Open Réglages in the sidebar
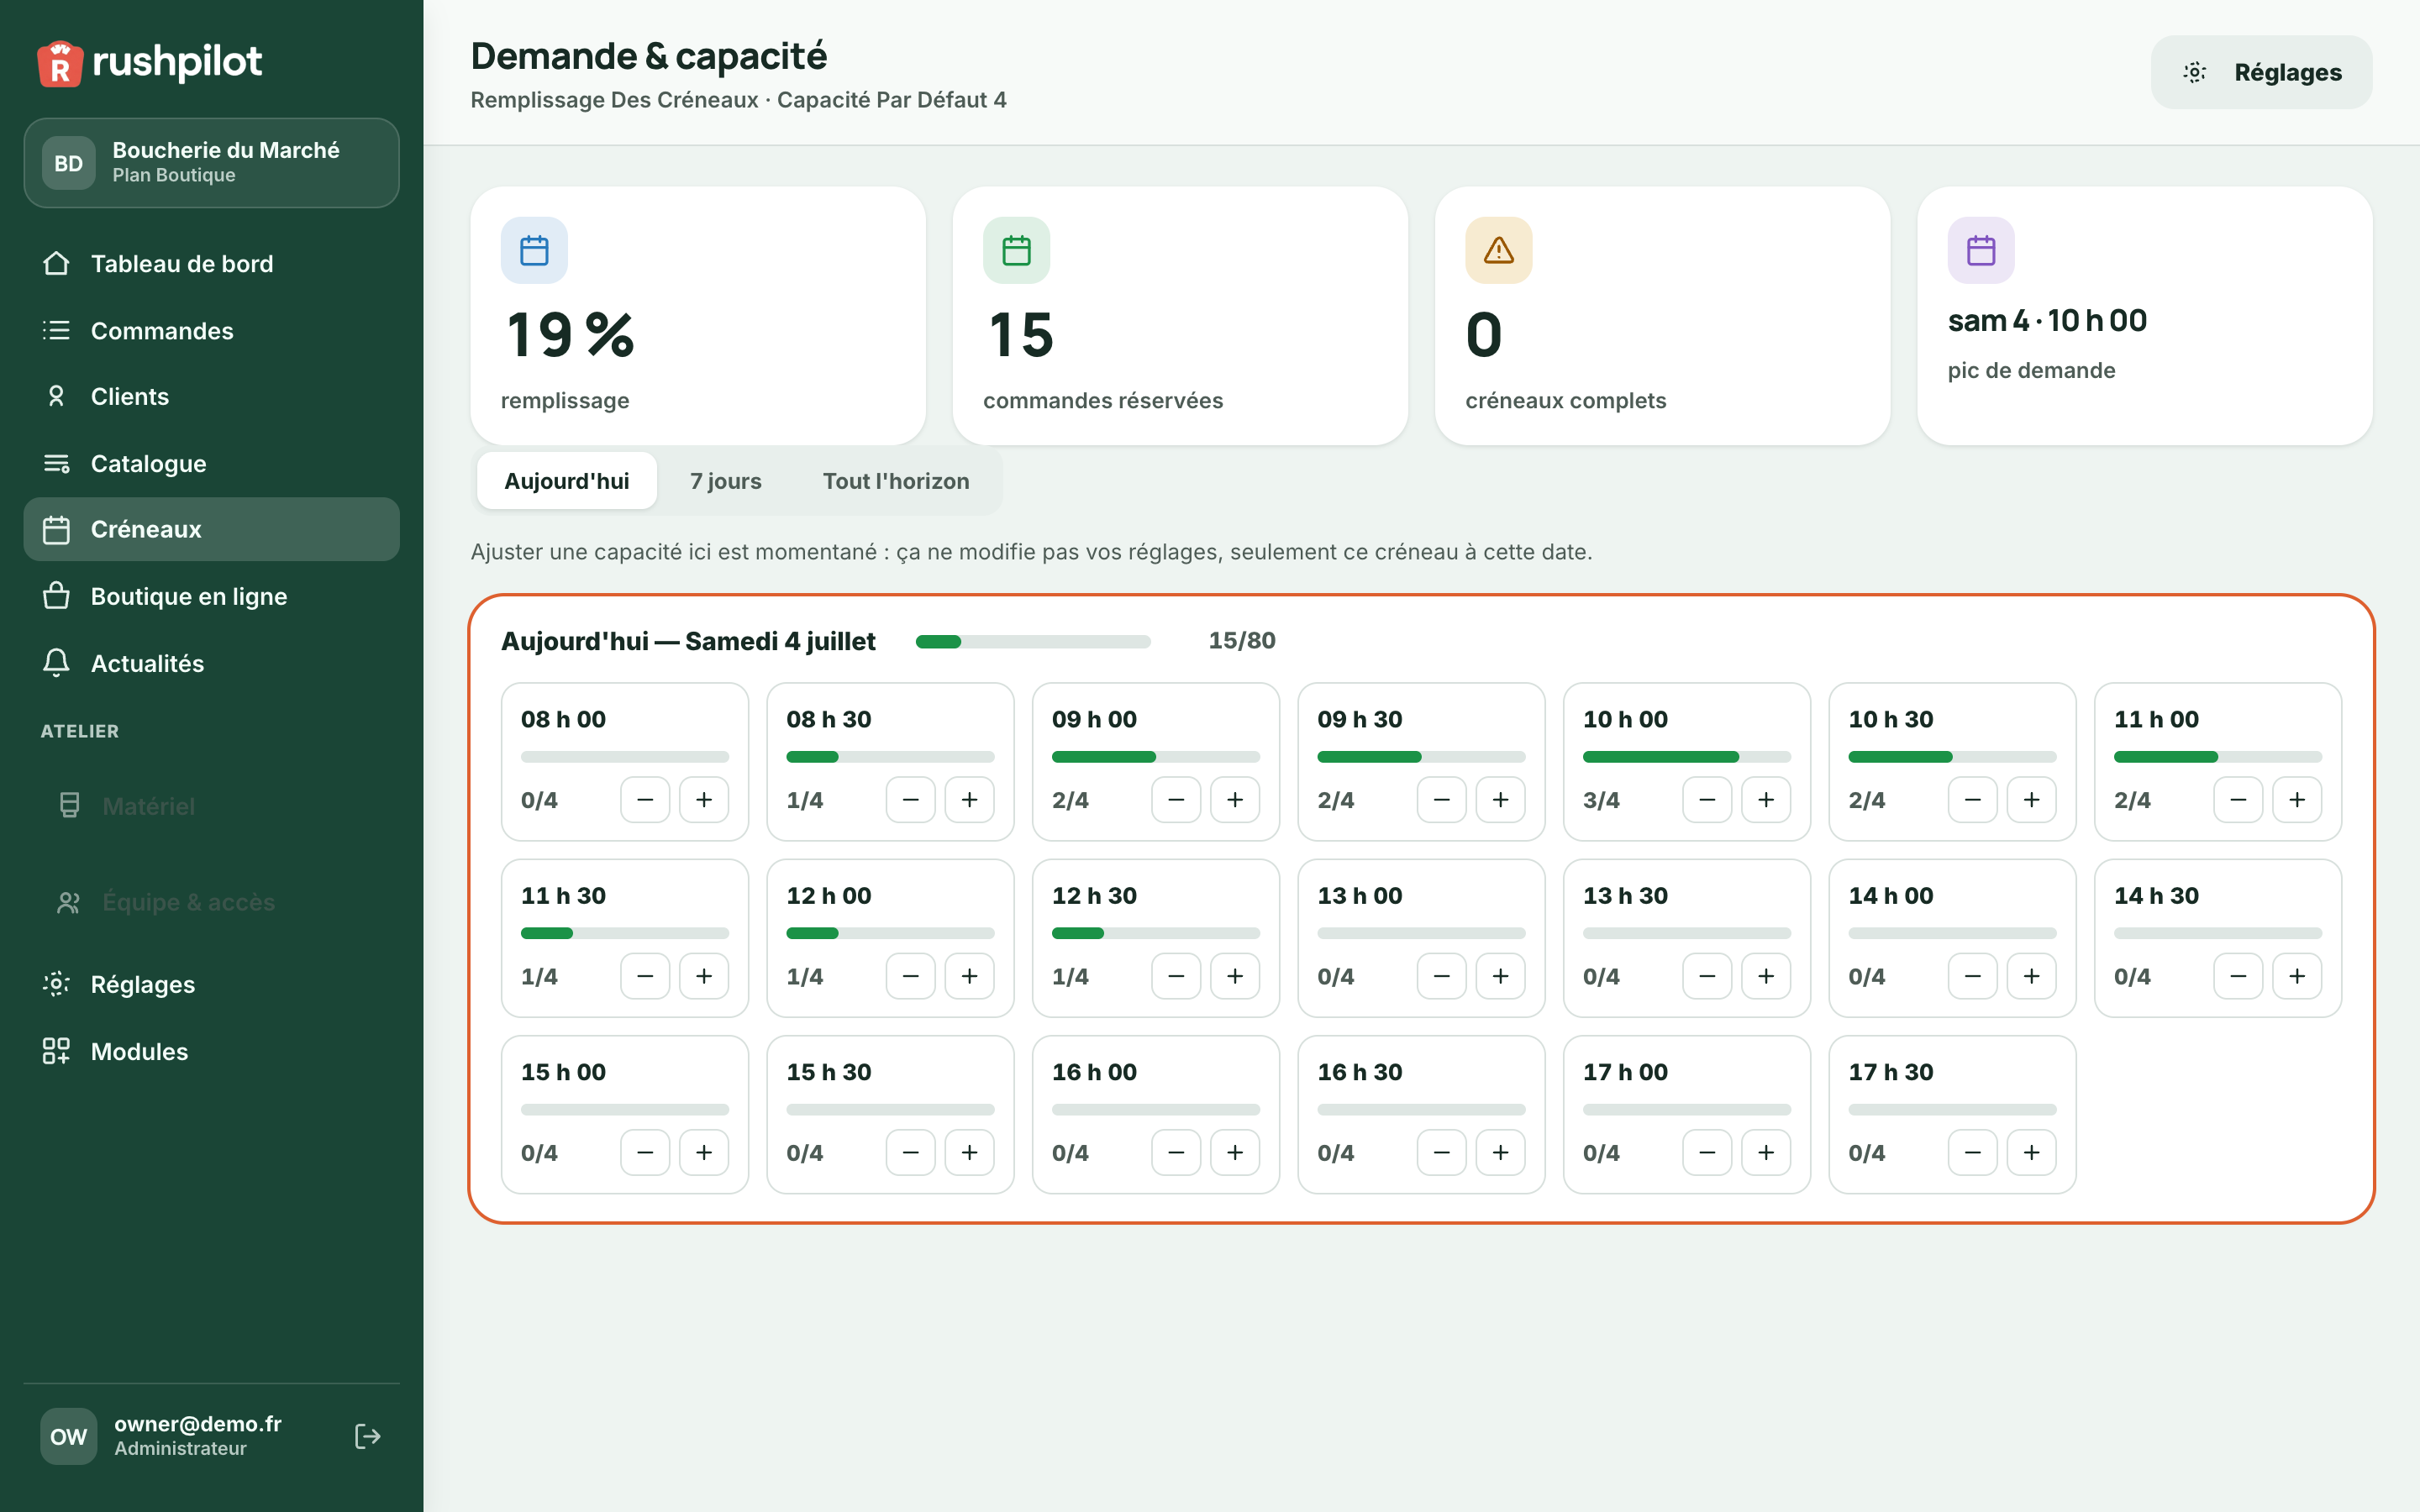Image resolution: width=2420 pixels, height=1512 pixels. pyautogui.click(x=211, y=984)
